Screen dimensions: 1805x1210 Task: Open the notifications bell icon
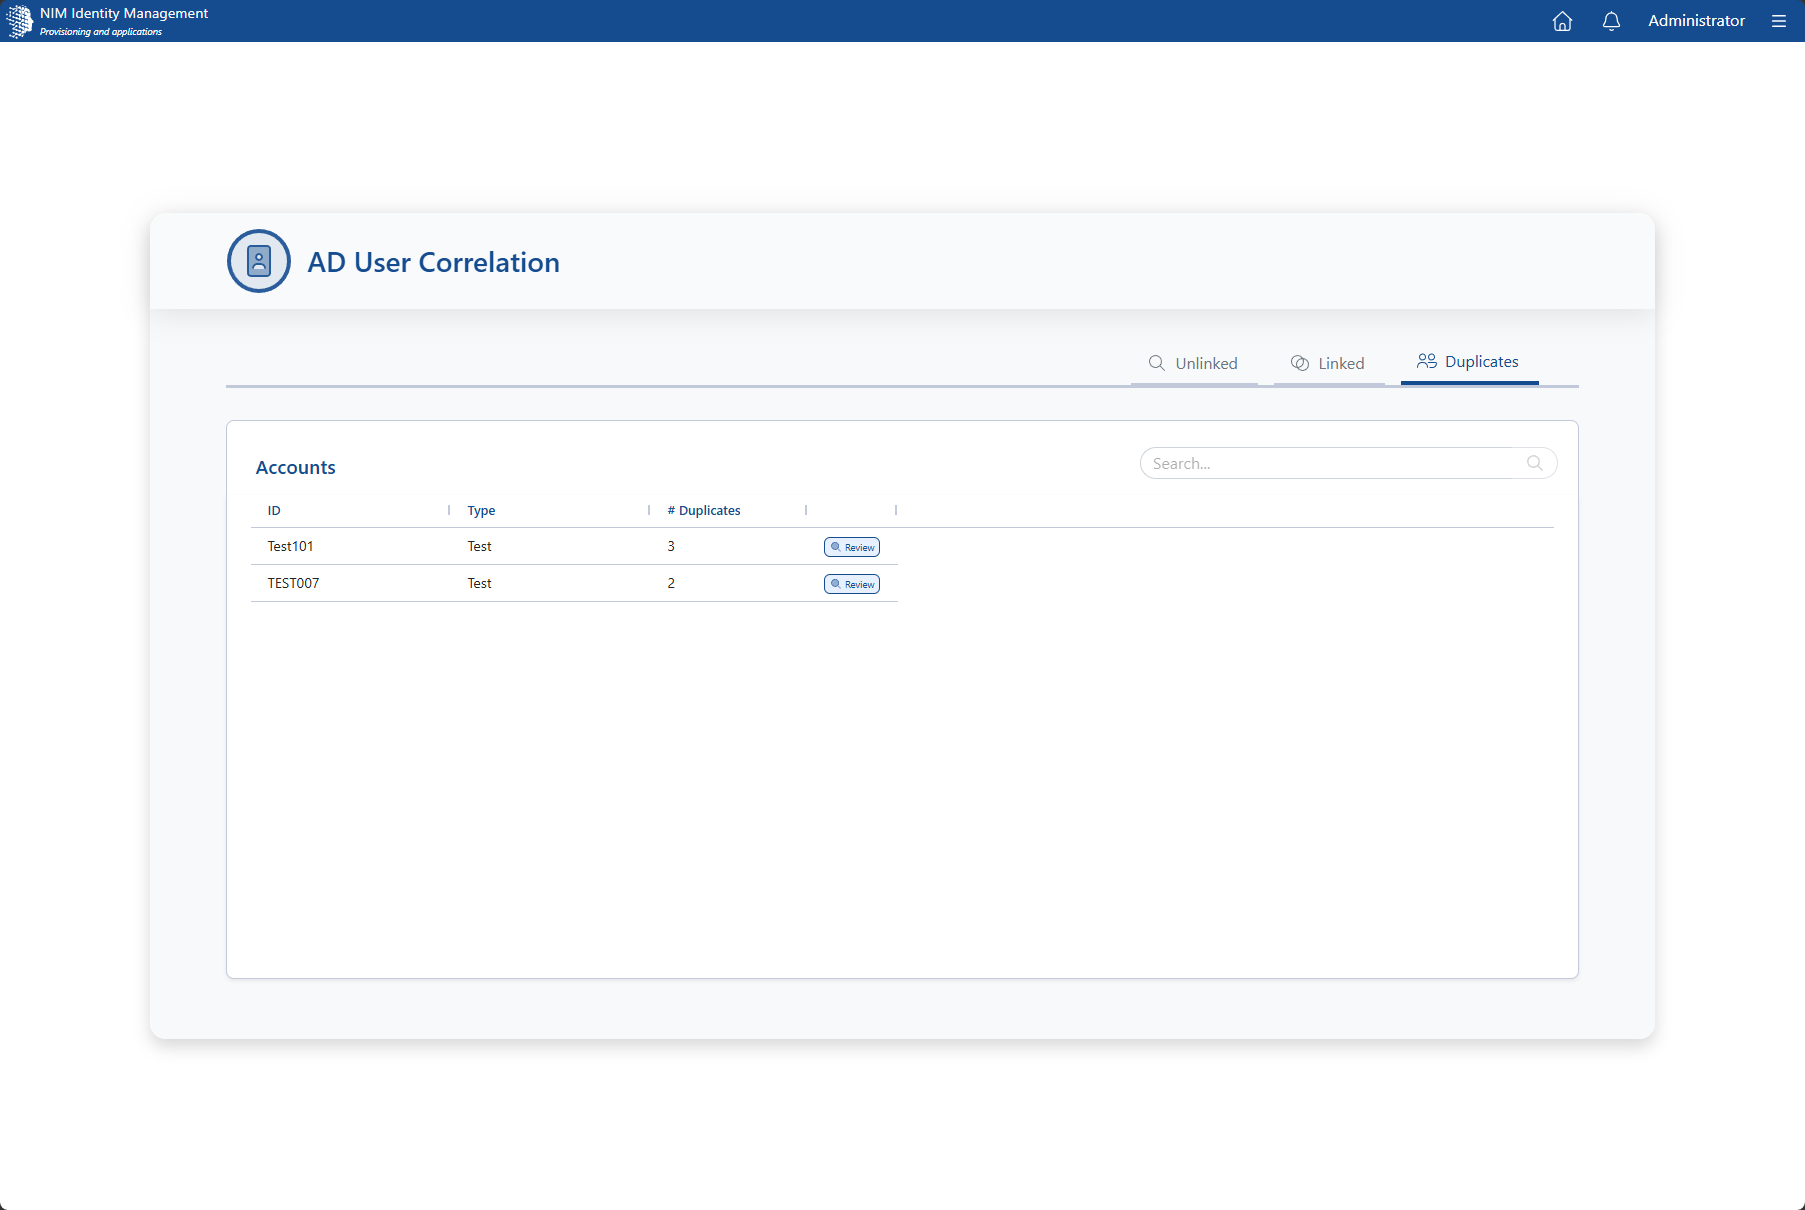pyautogui.click(x=1611, y=21)
